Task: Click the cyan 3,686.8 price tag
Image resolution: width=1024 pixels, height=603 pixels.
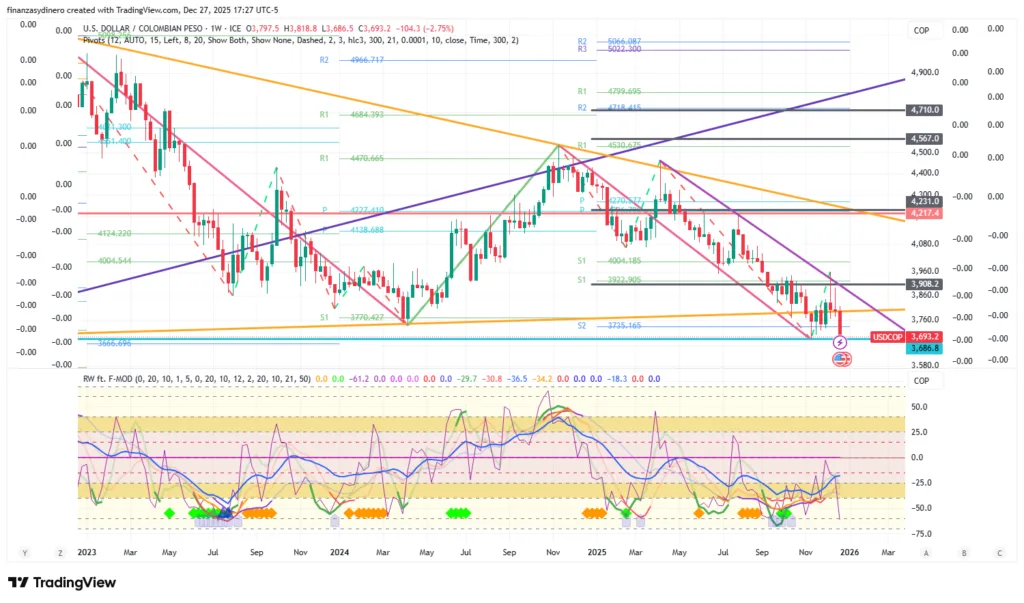Action: pyautogui.click(x=923, y=348)
